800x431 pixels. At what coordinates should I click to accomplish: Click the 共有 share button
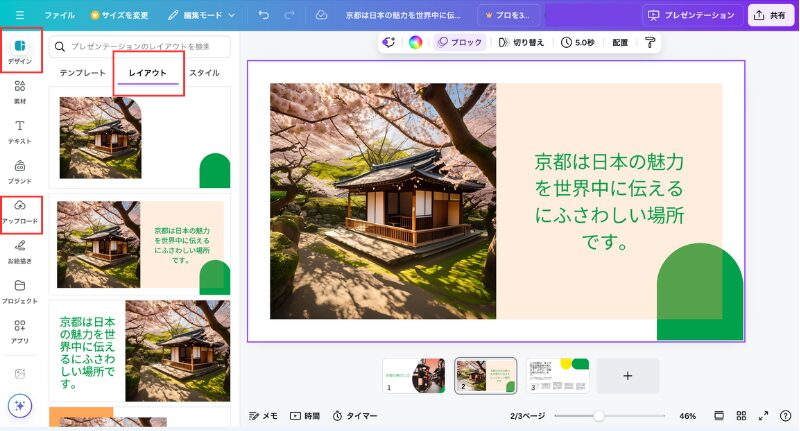click(770, 15)
